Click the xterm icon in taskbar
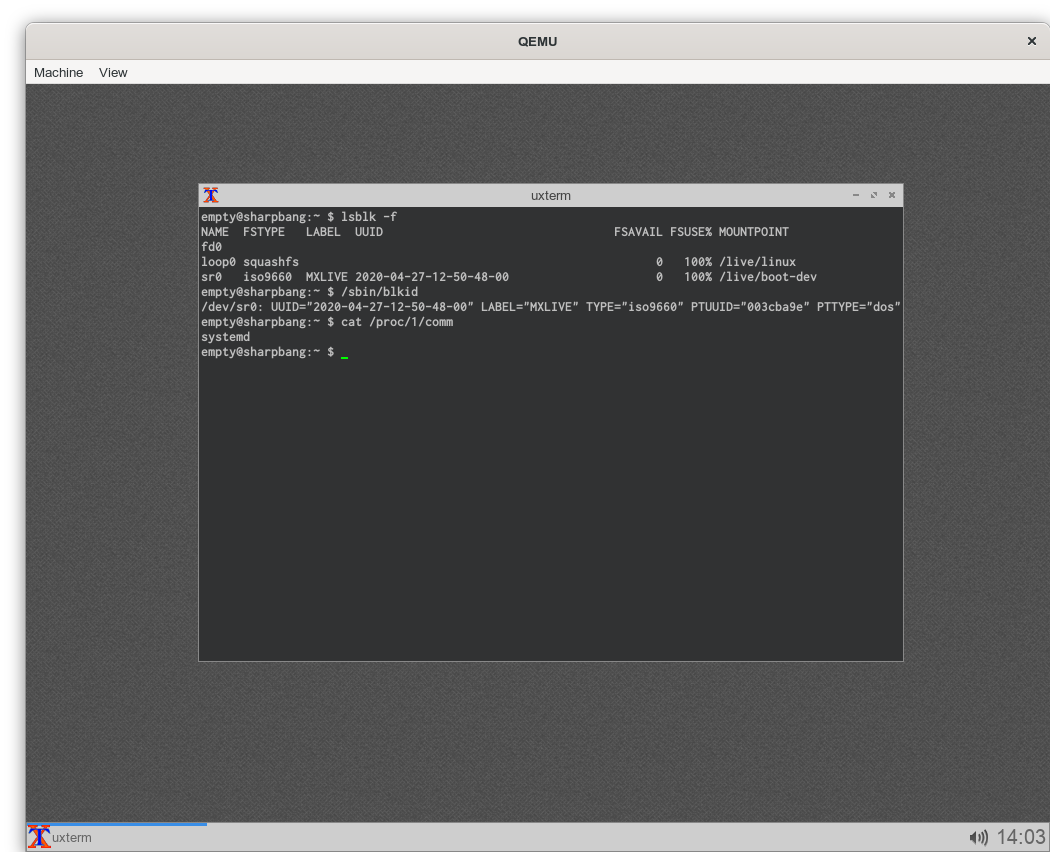The width and height of the screenshot is (1050, 852). coord(39,837)
